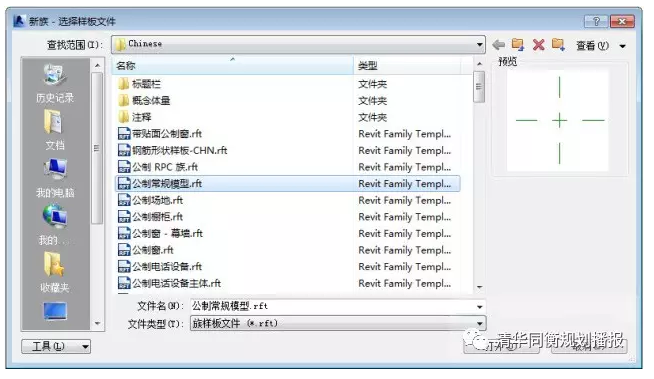Open the 查看 views menu
Screen dimensions: 654x379
(x=592, y=45)
